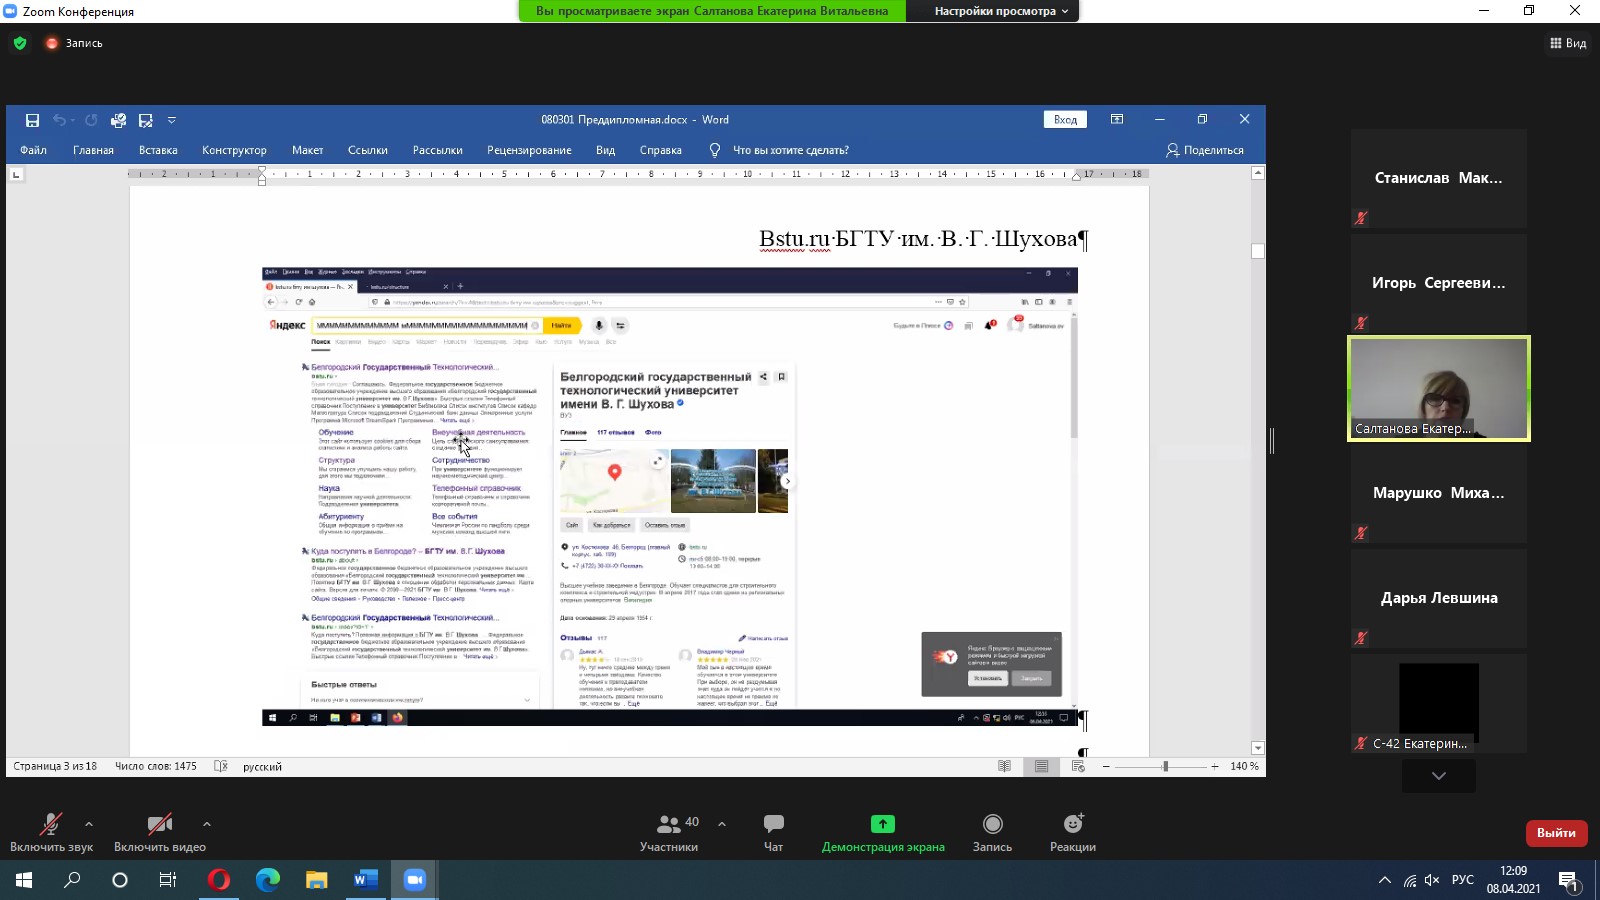Open Opera browser from taskbar

[x=219, y=880]
